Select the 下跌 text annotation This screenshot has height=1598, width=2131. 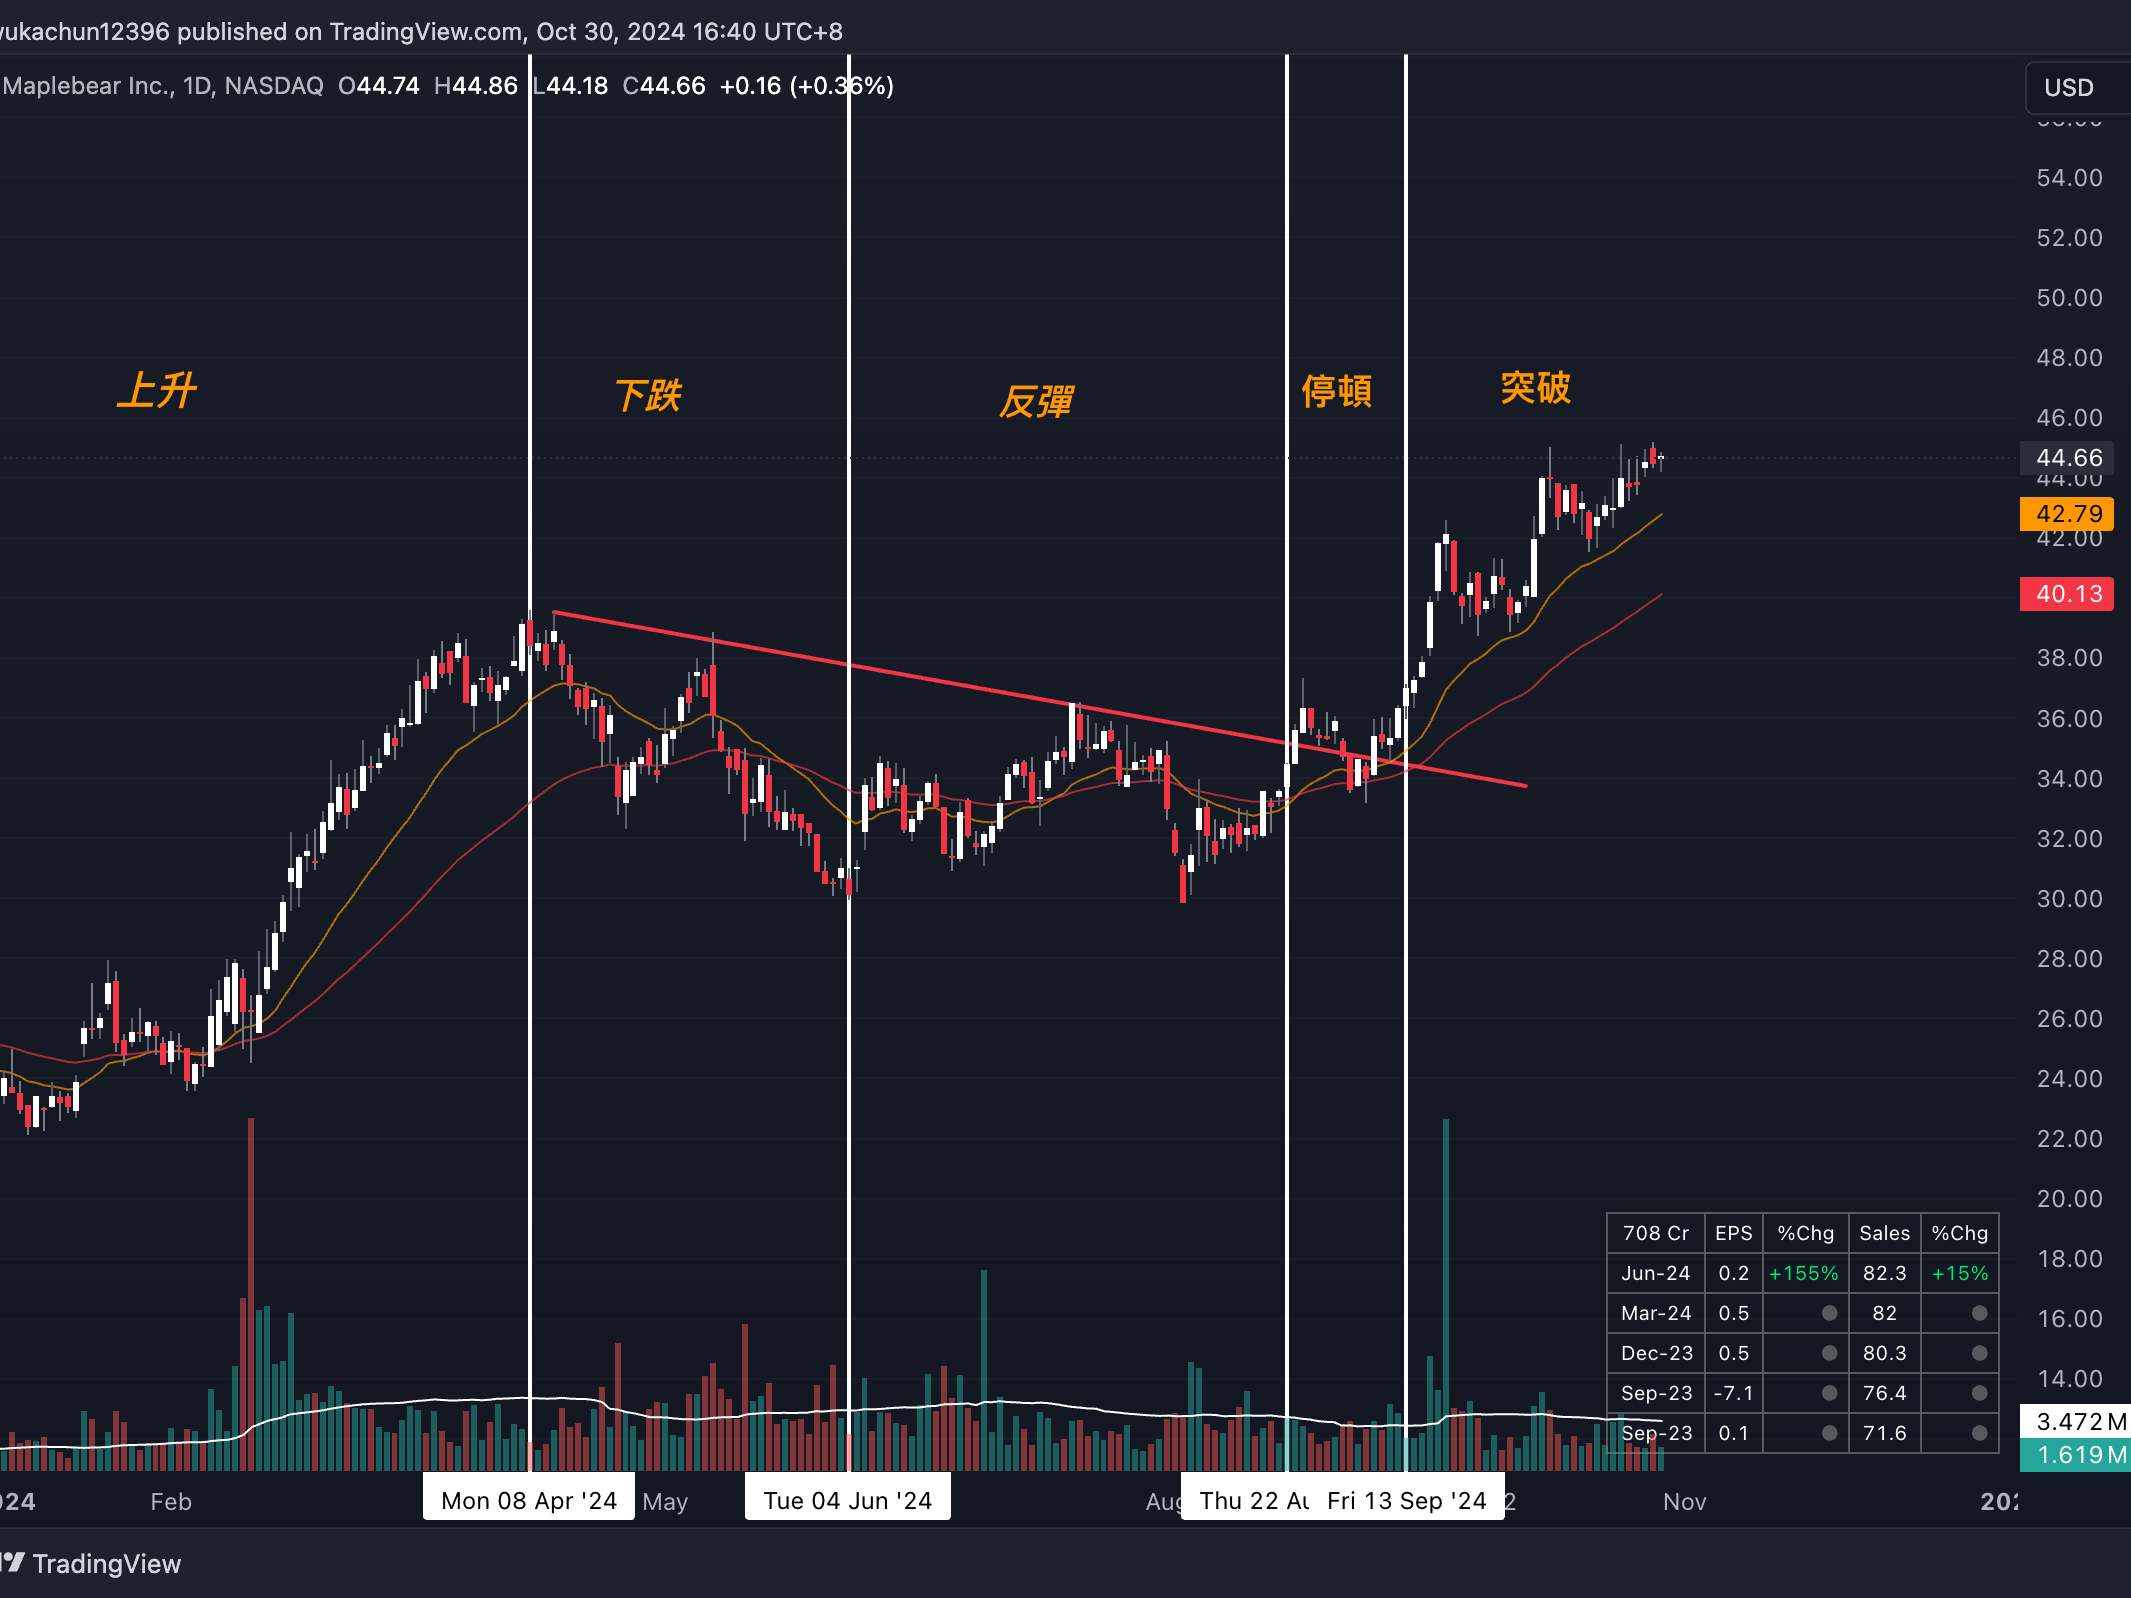point(648,395)
